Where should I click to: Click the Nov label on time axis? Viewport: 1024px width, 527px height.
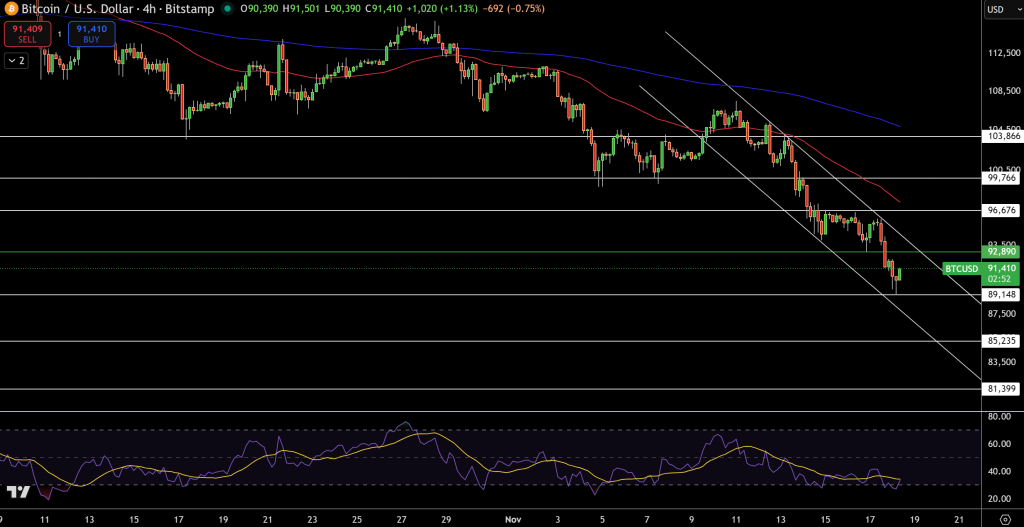click(x=513, y=519)
